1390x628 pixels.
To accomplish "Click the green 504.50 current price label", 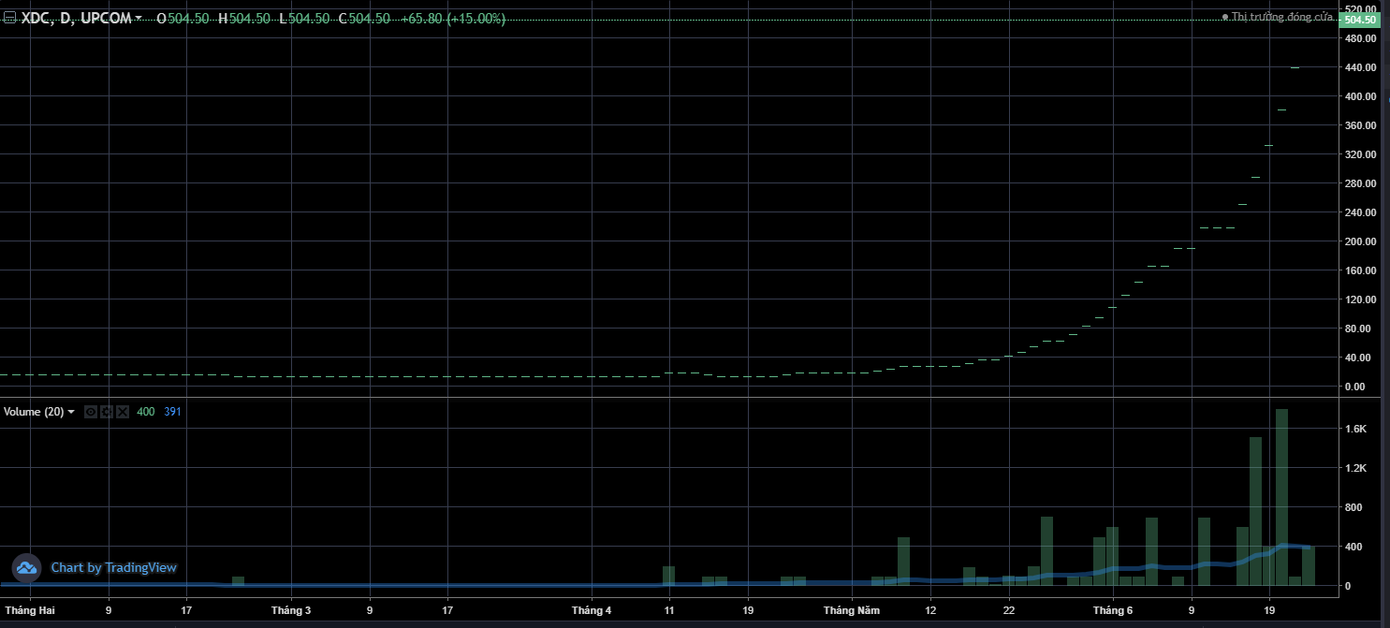I will coord(1359,19).
